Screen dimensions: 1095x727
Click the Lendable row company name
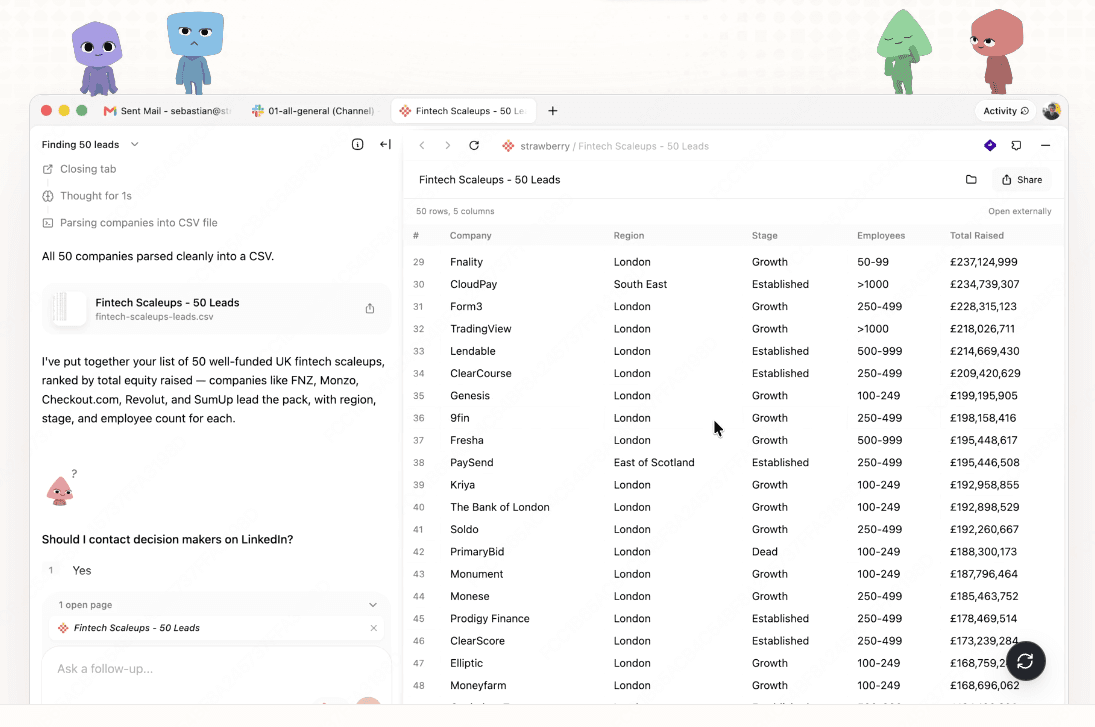[x=473, y=351]
